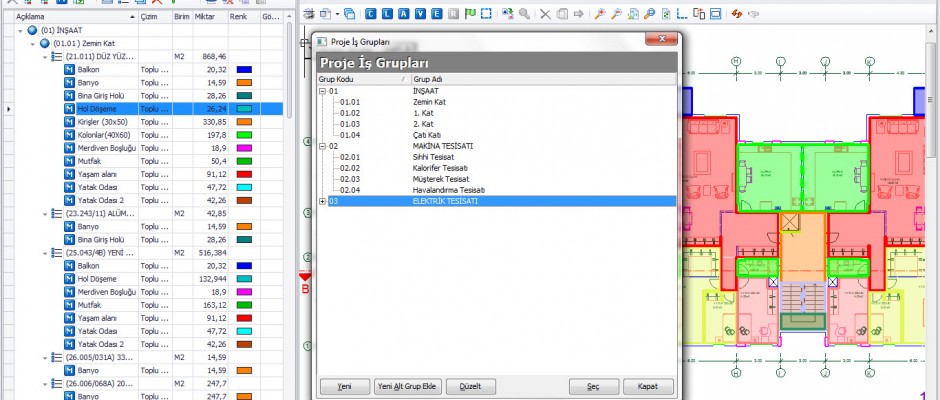Expand the 03 ELEKTRİK TESİSATI group

322,202
